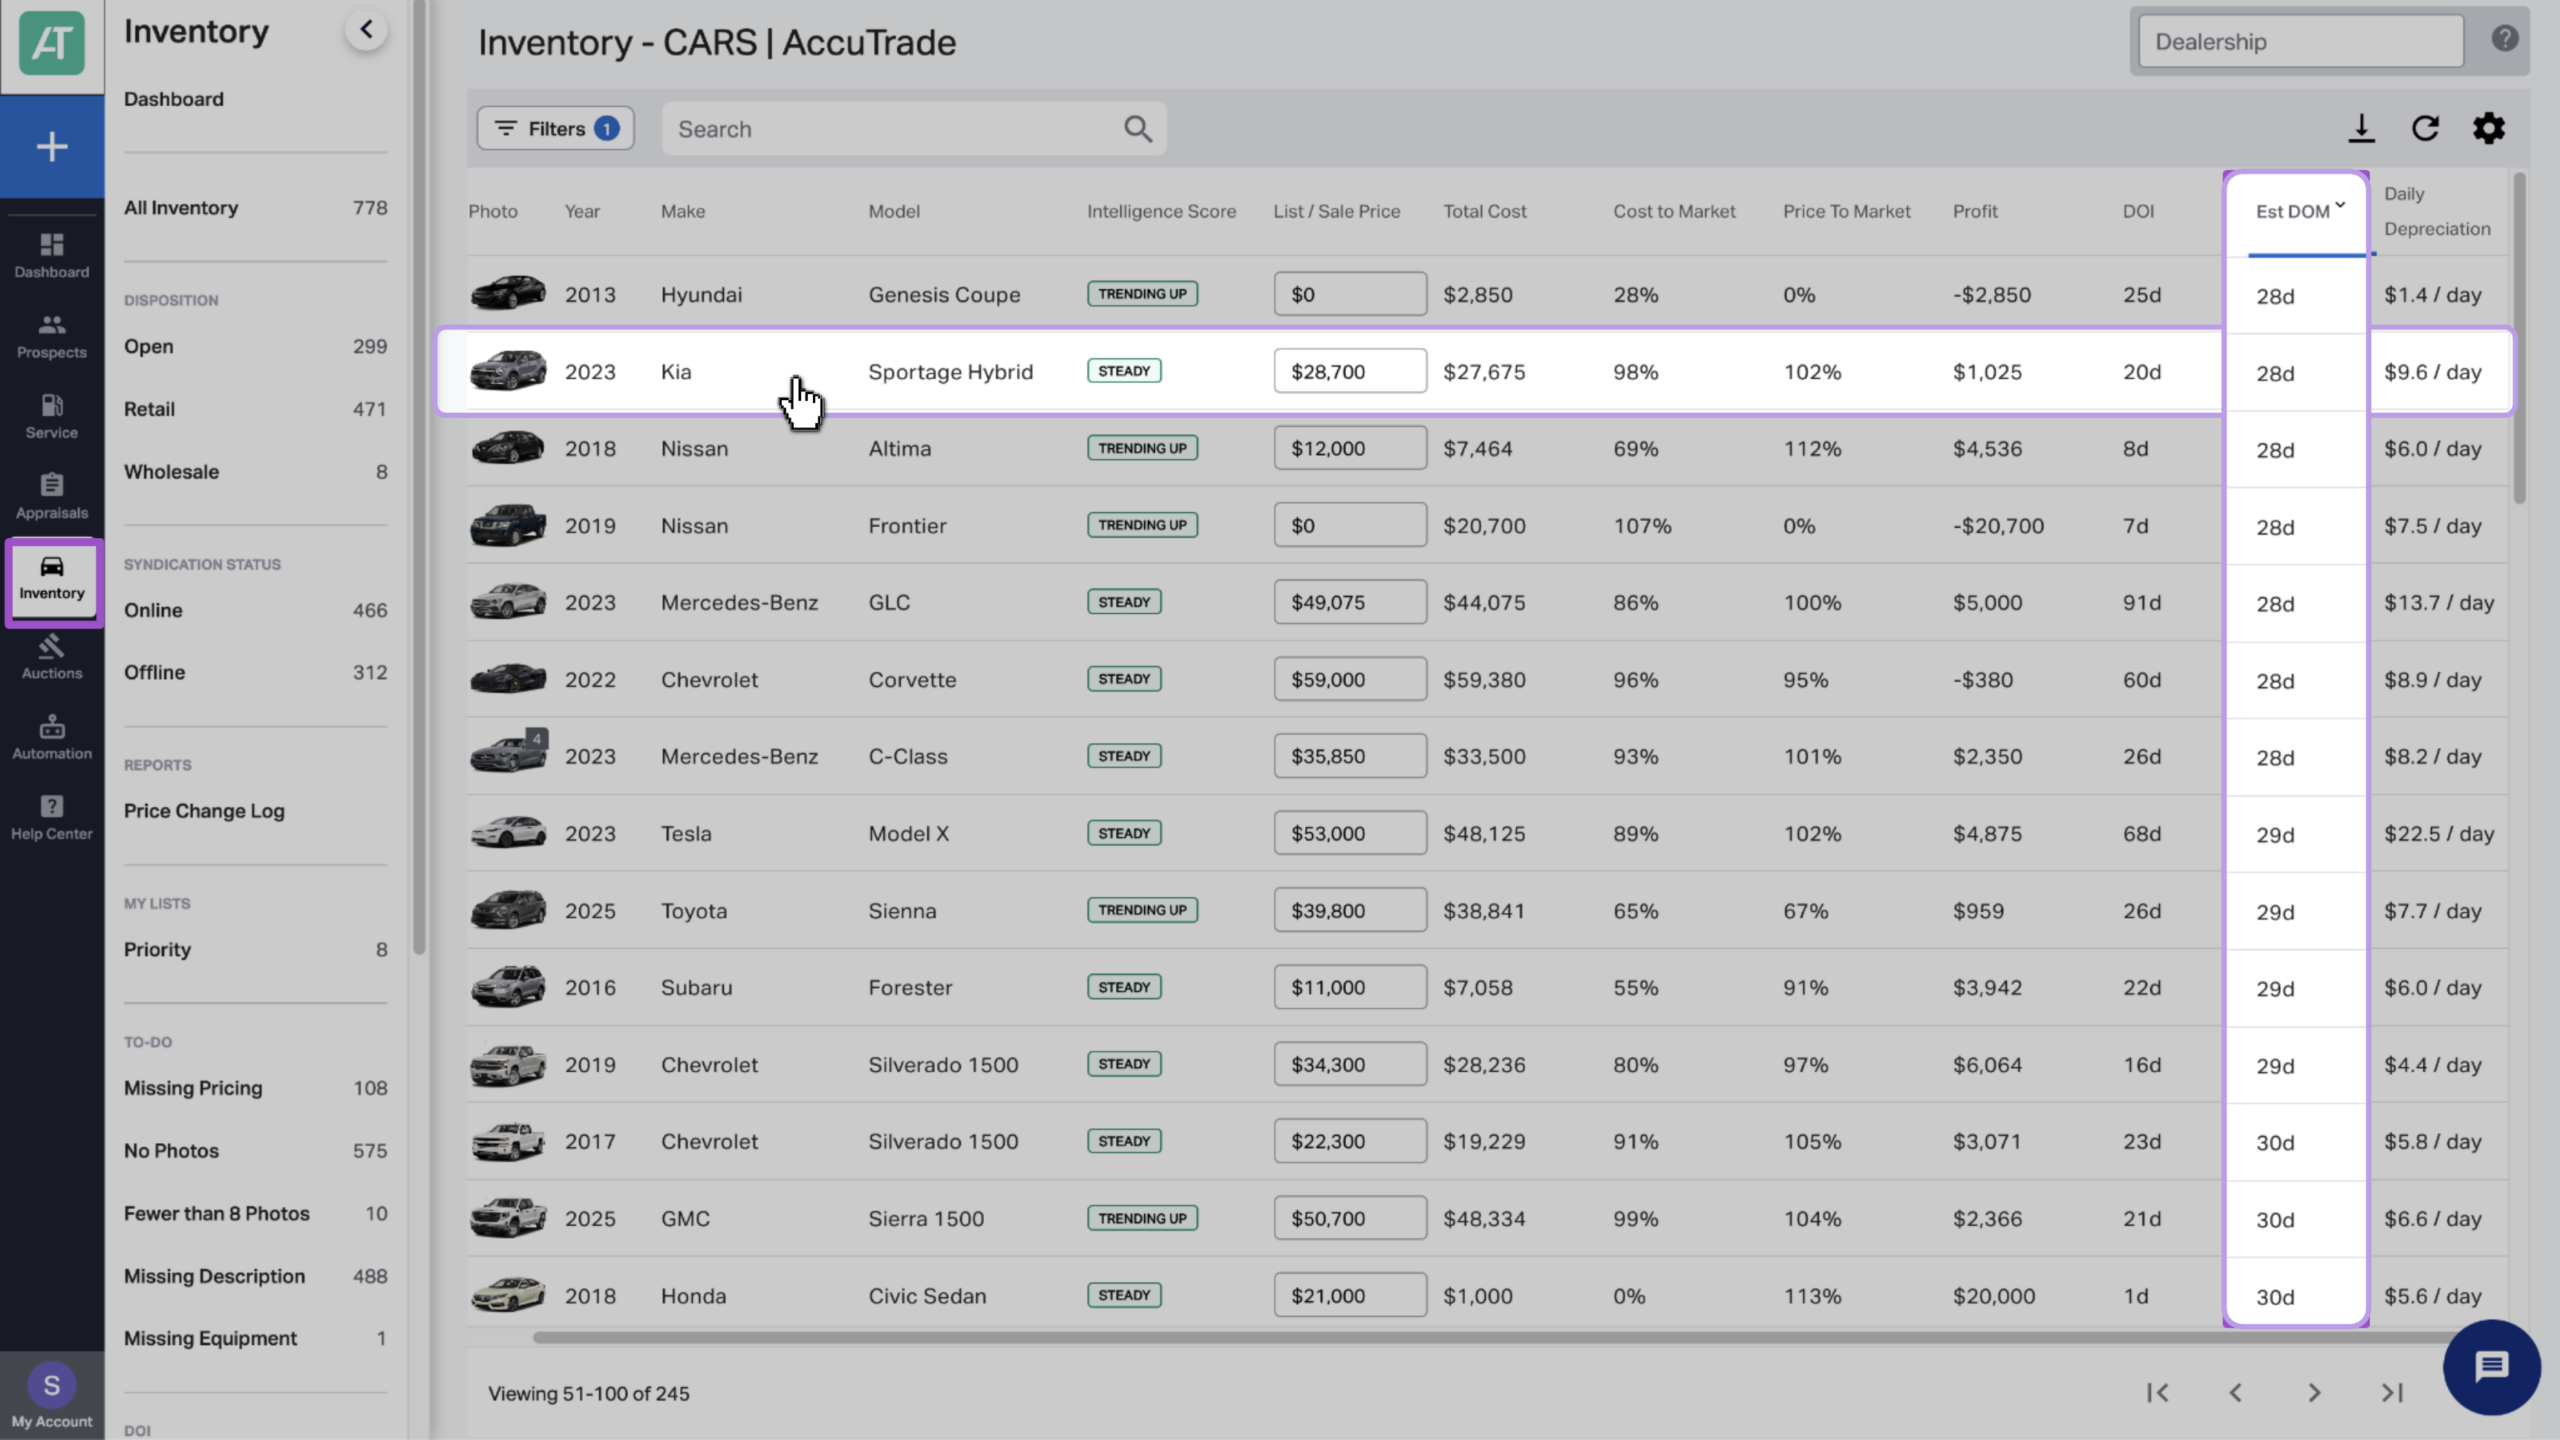Sort by Make column header
Viewport: 2560px width, 1440px height.
tap(683, 211)
